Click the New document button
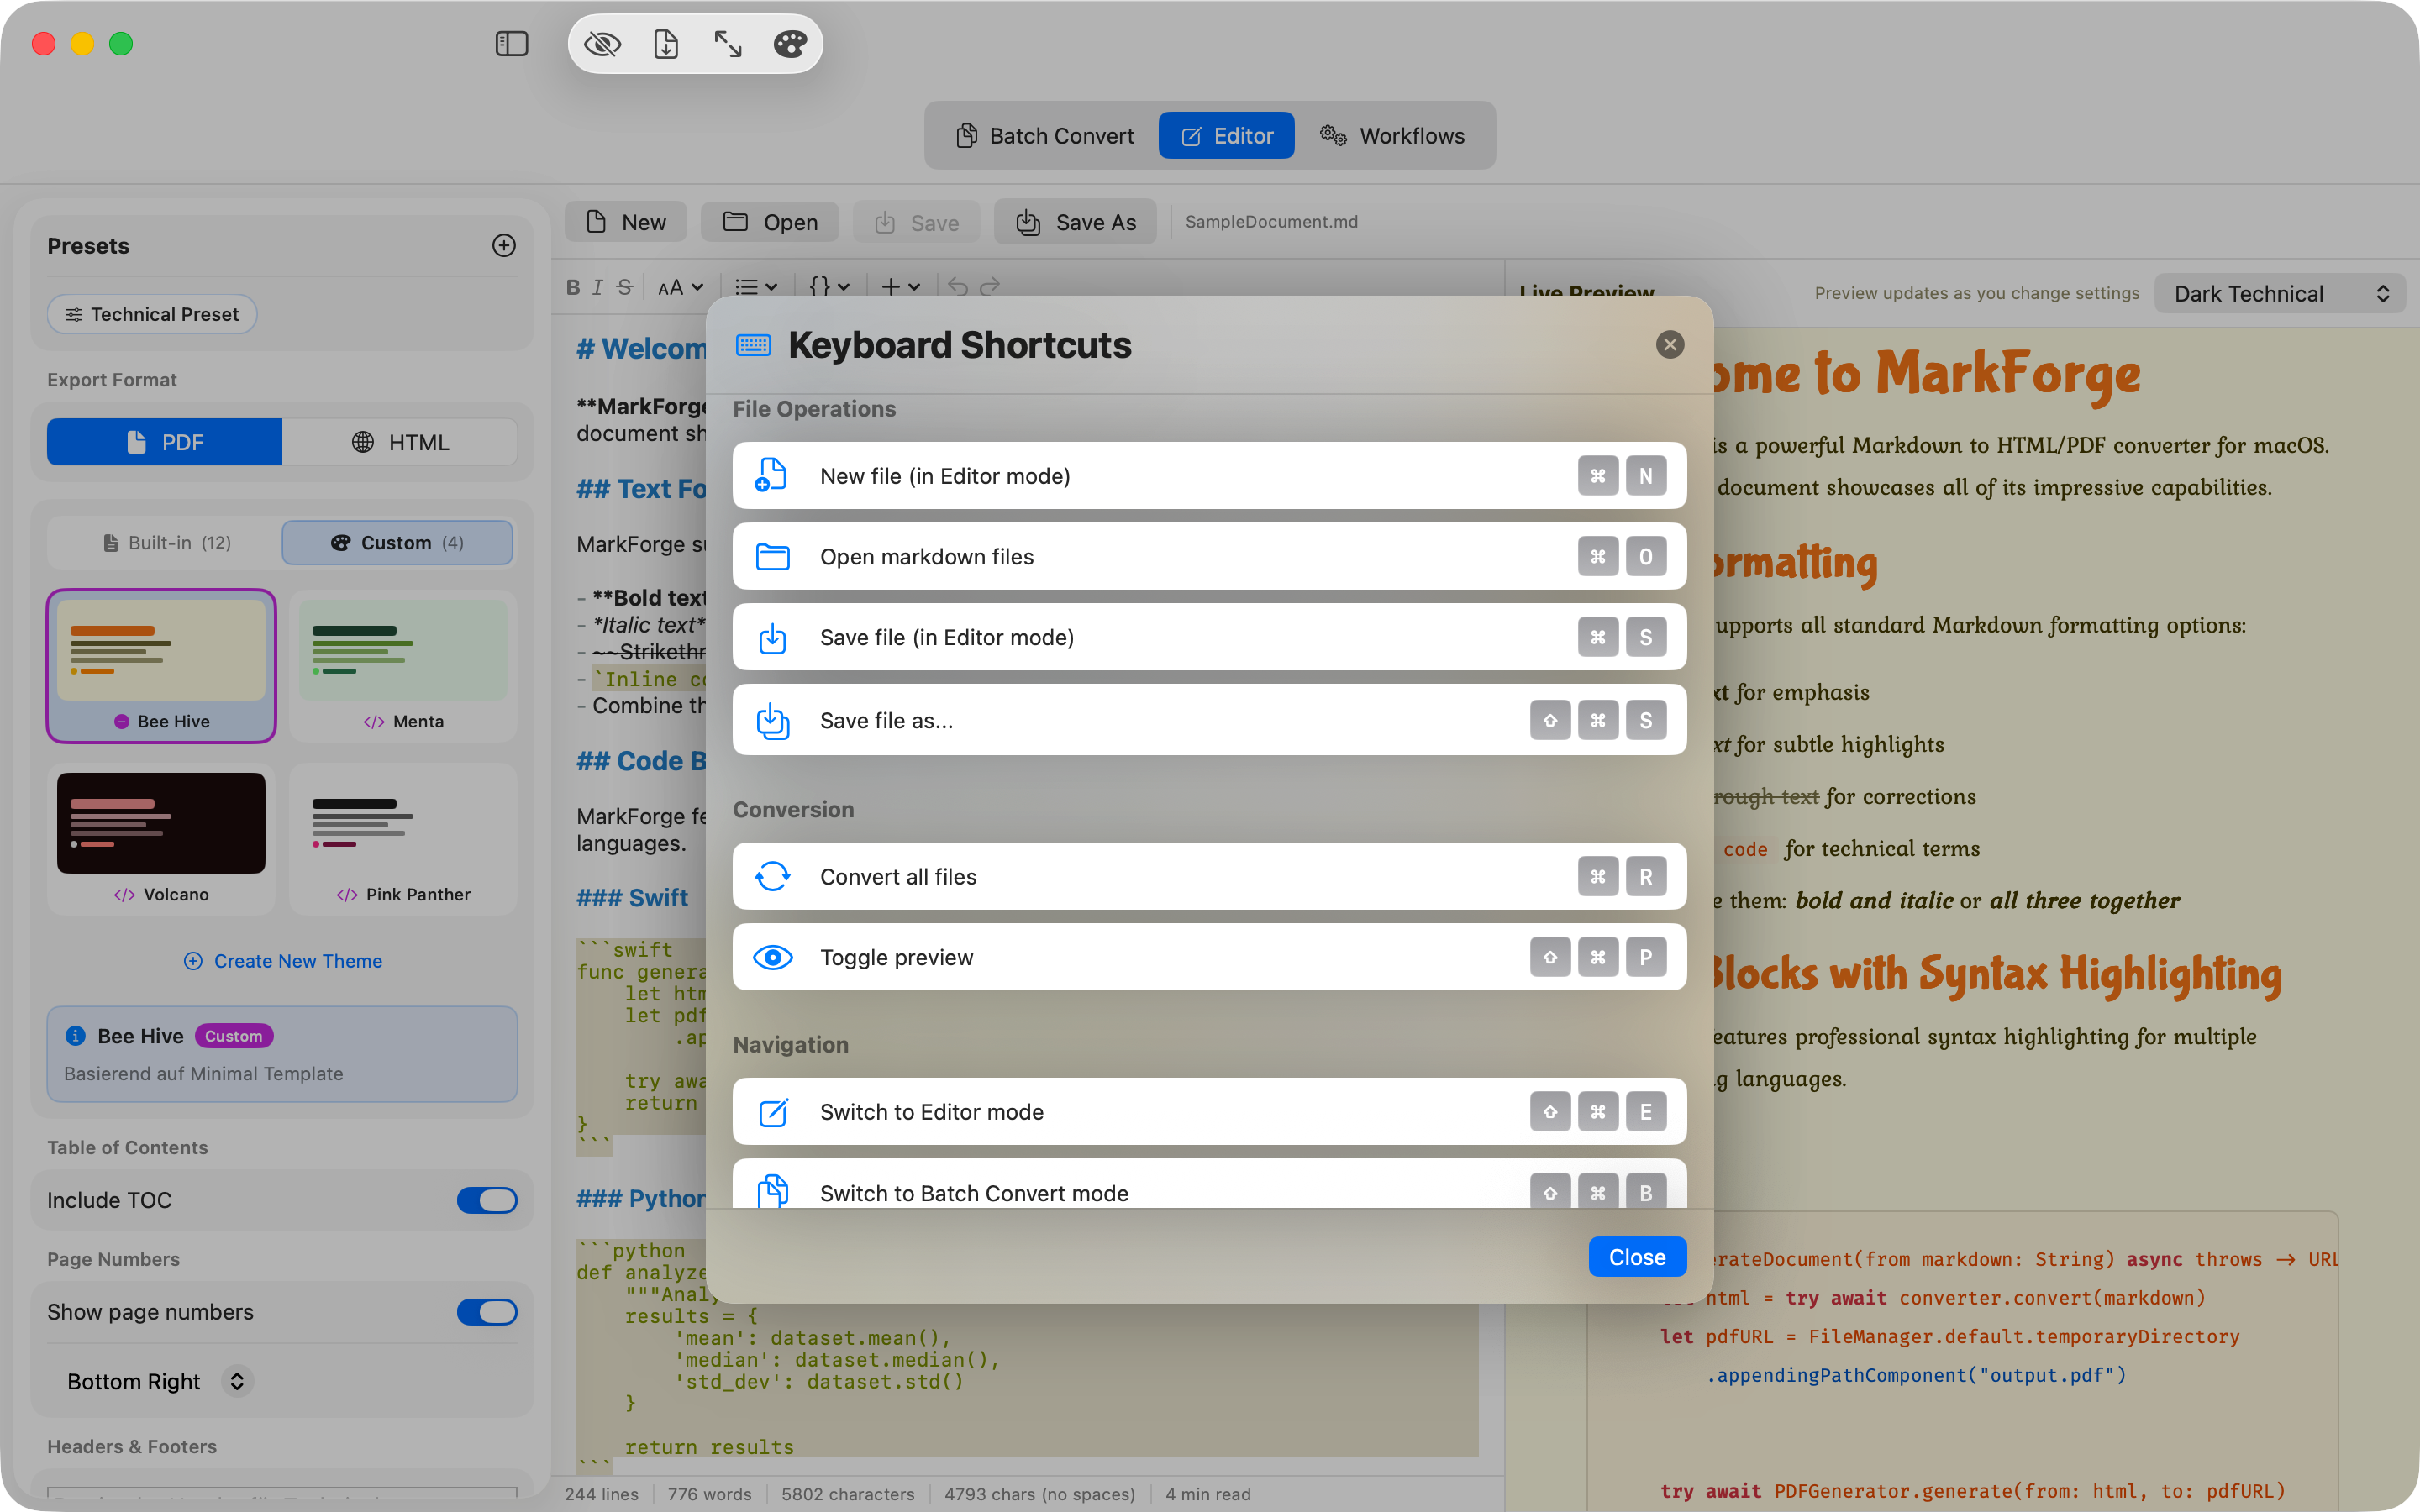2420x1512 pixels. (626, 222)
